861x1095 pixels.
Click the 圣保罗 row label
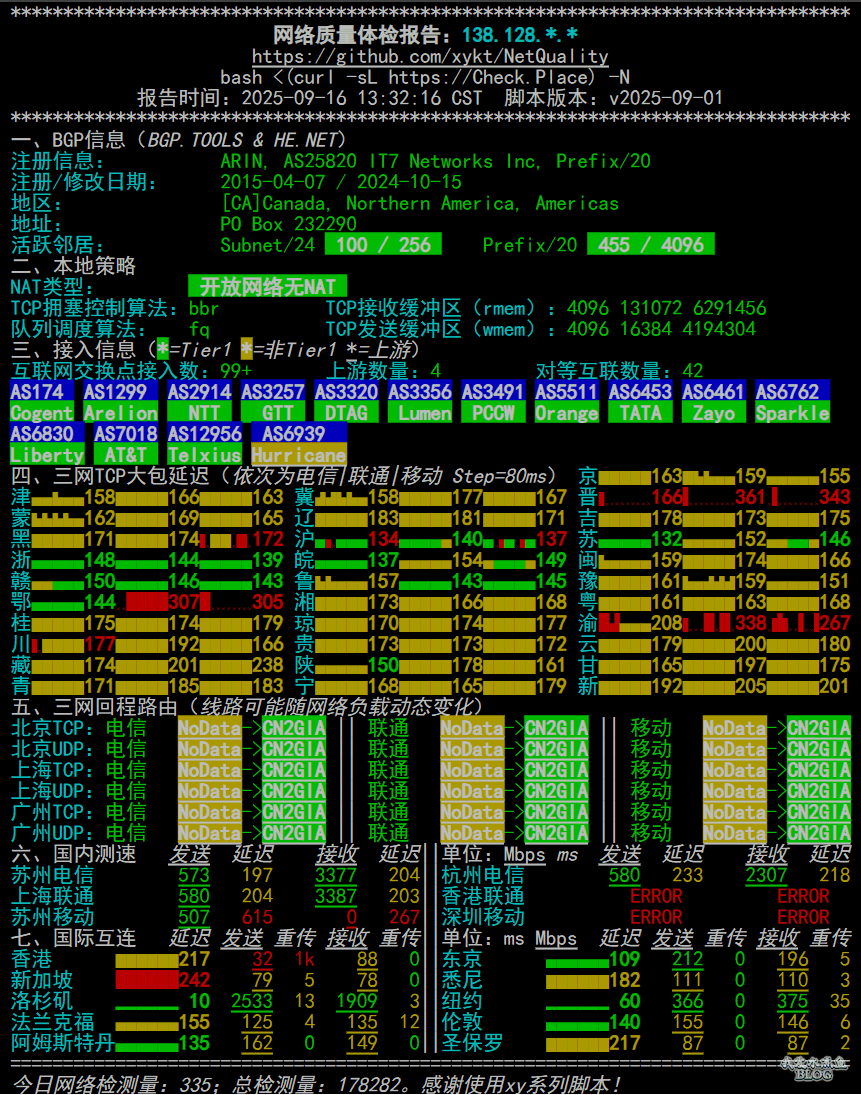472,1043
